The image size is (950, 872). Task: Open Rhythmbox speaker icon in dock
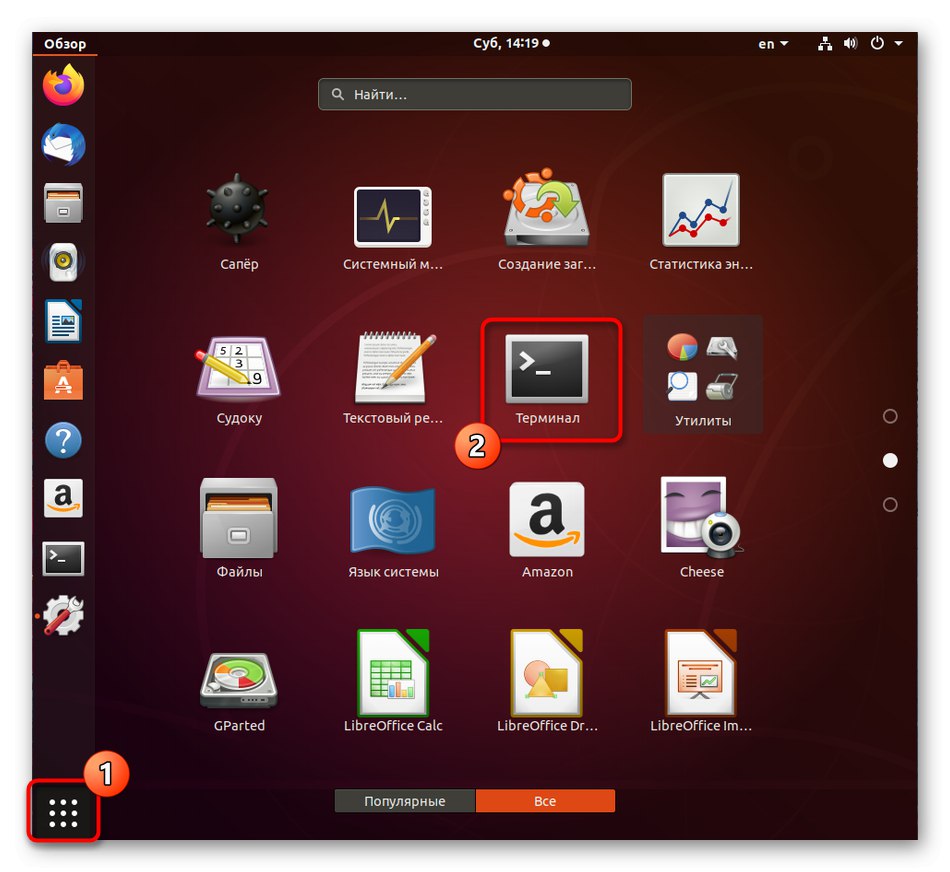point(63,262)
